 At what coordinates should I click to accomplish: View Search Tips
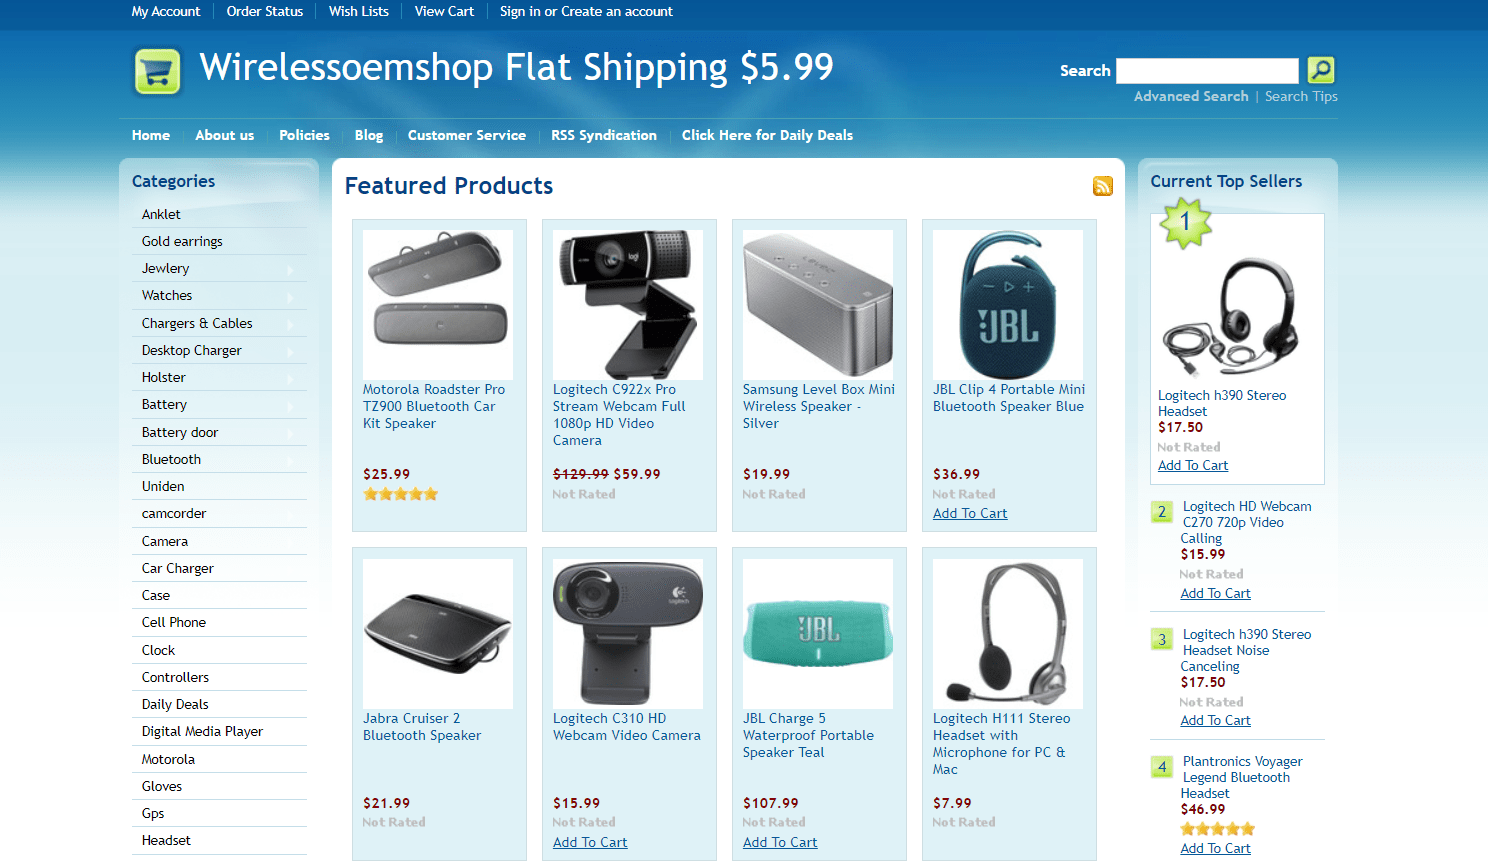click(x=1300, y=96)
